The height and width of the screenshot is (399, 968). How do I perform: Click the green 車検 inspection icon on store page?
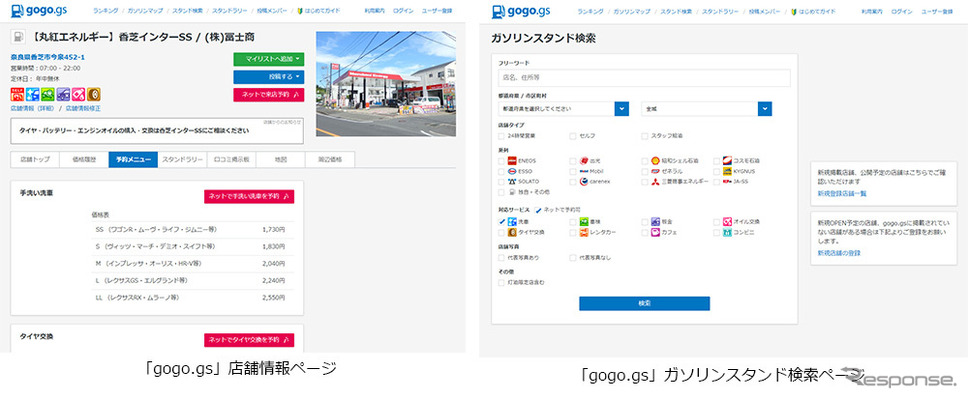point(48,94)
